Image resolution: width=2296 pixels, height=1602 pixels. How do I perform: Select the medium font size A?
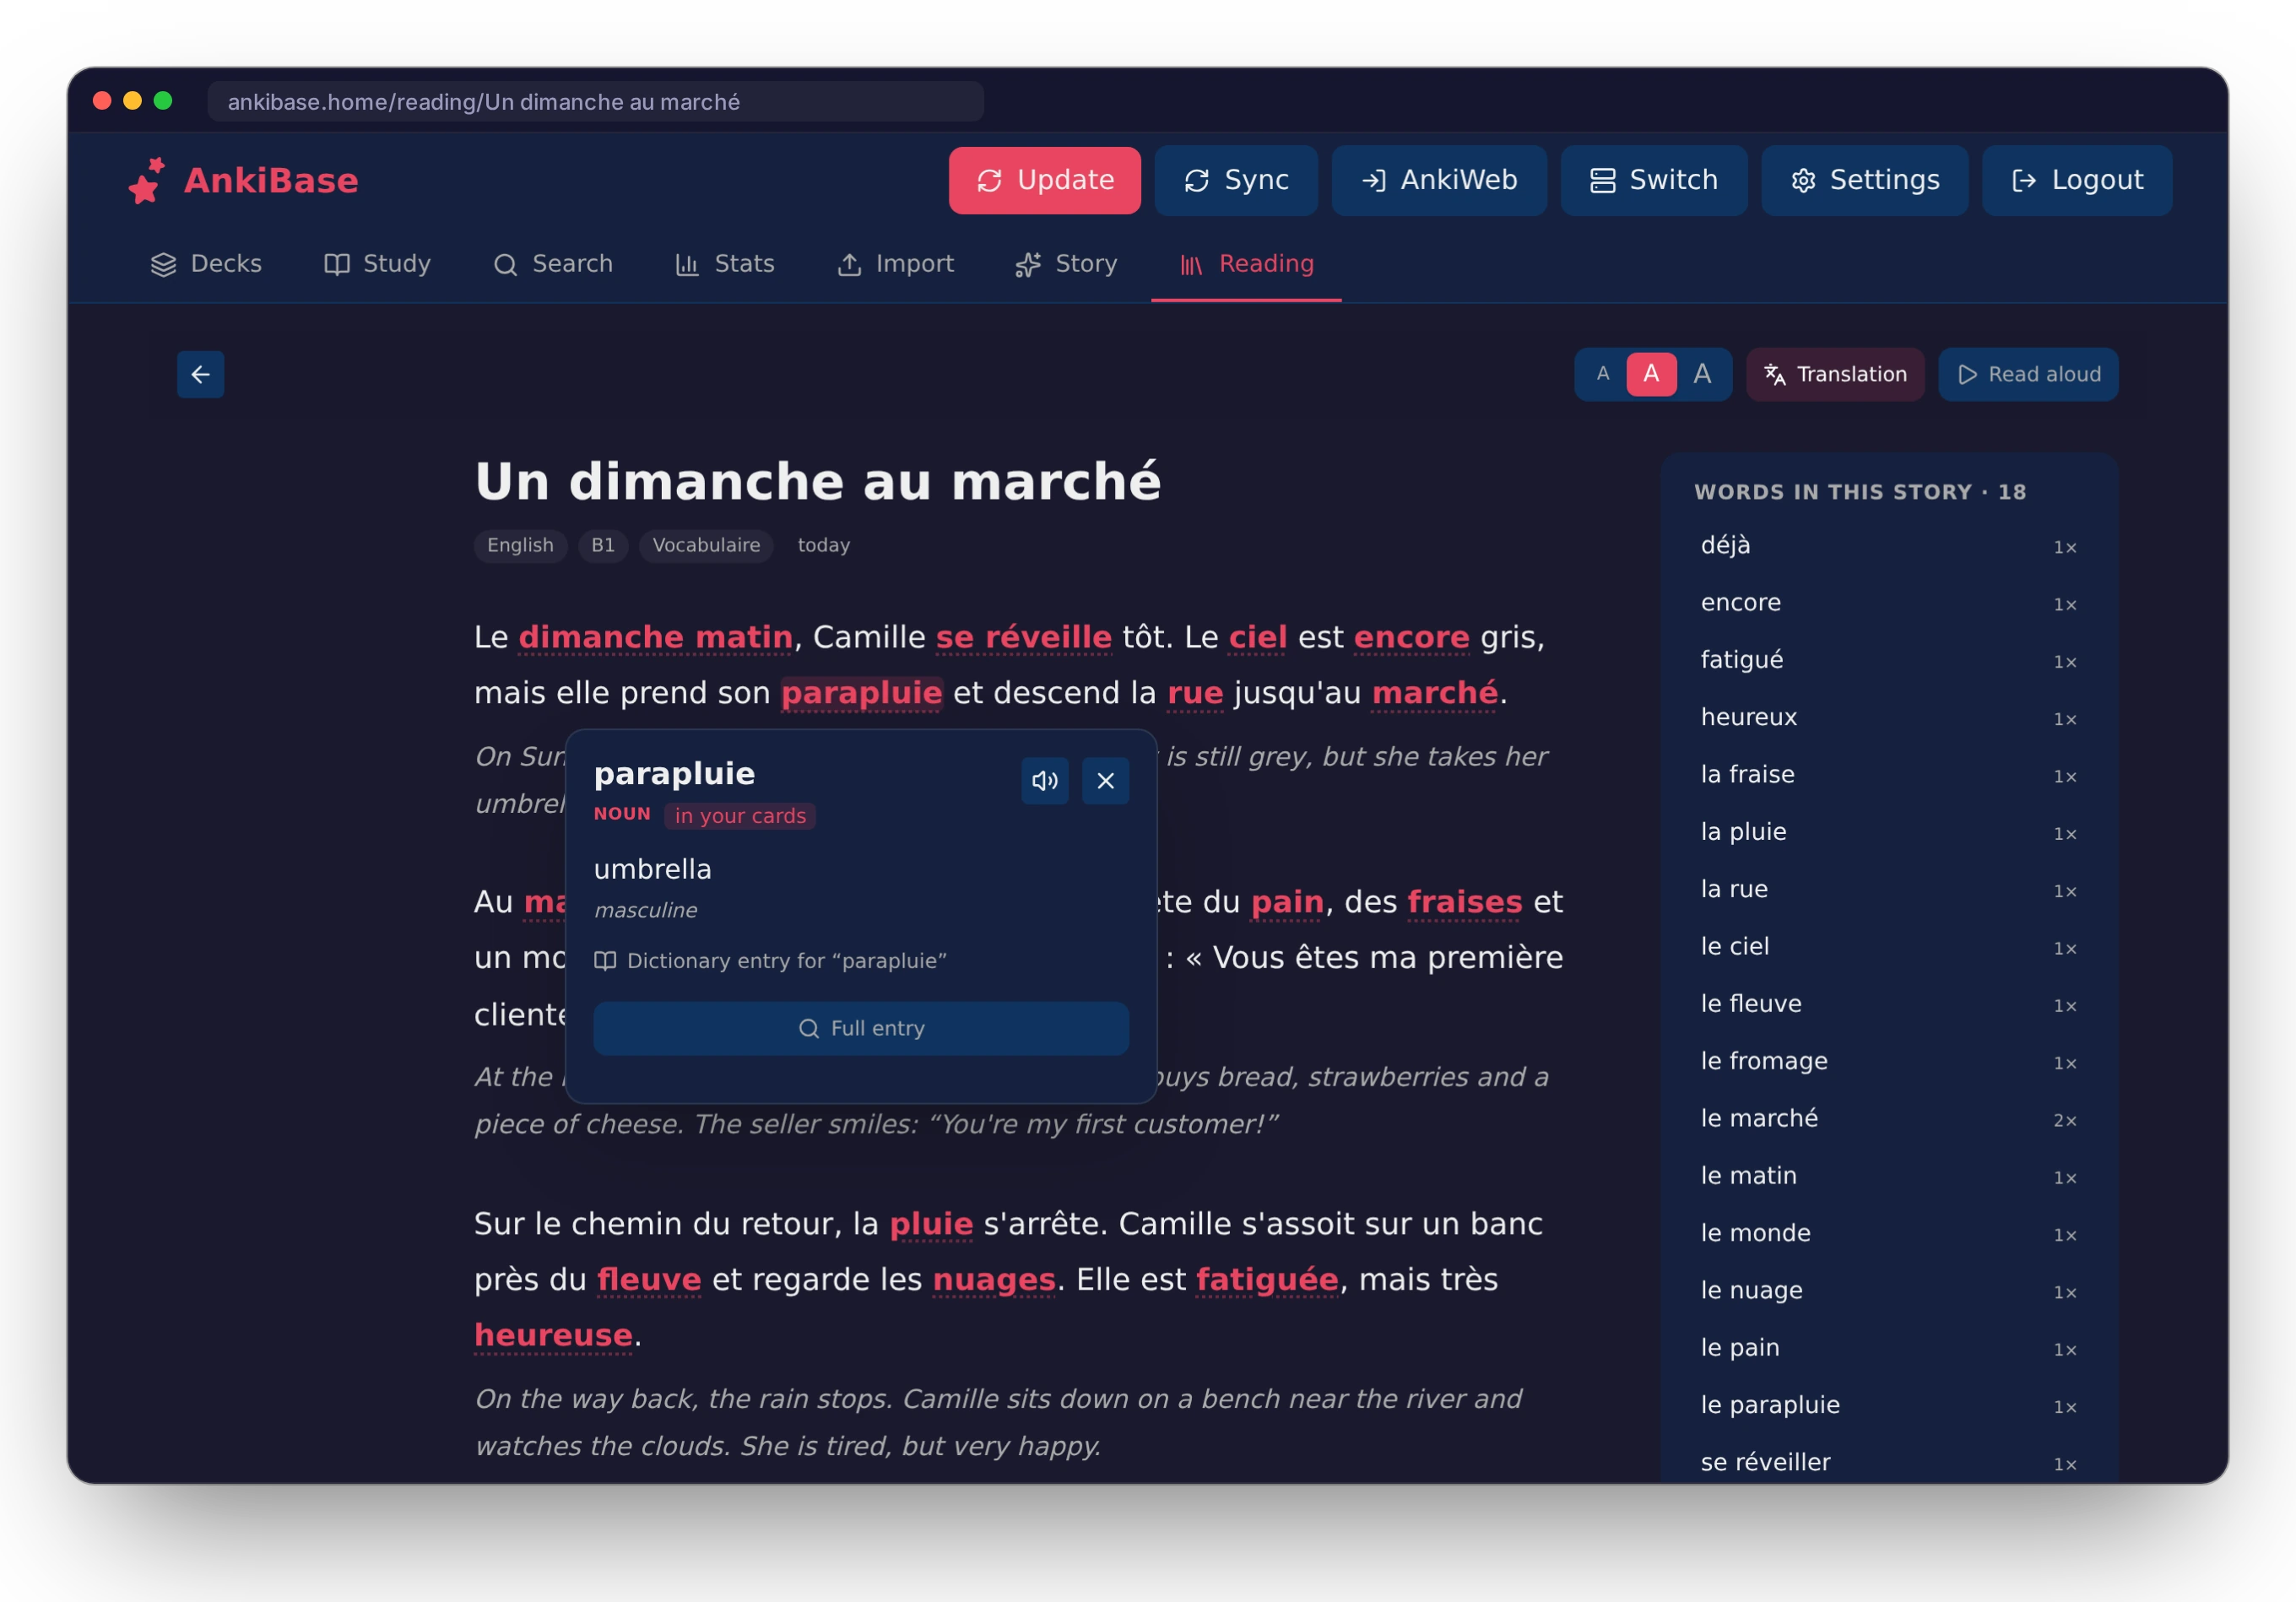[x=1651, y=374]
